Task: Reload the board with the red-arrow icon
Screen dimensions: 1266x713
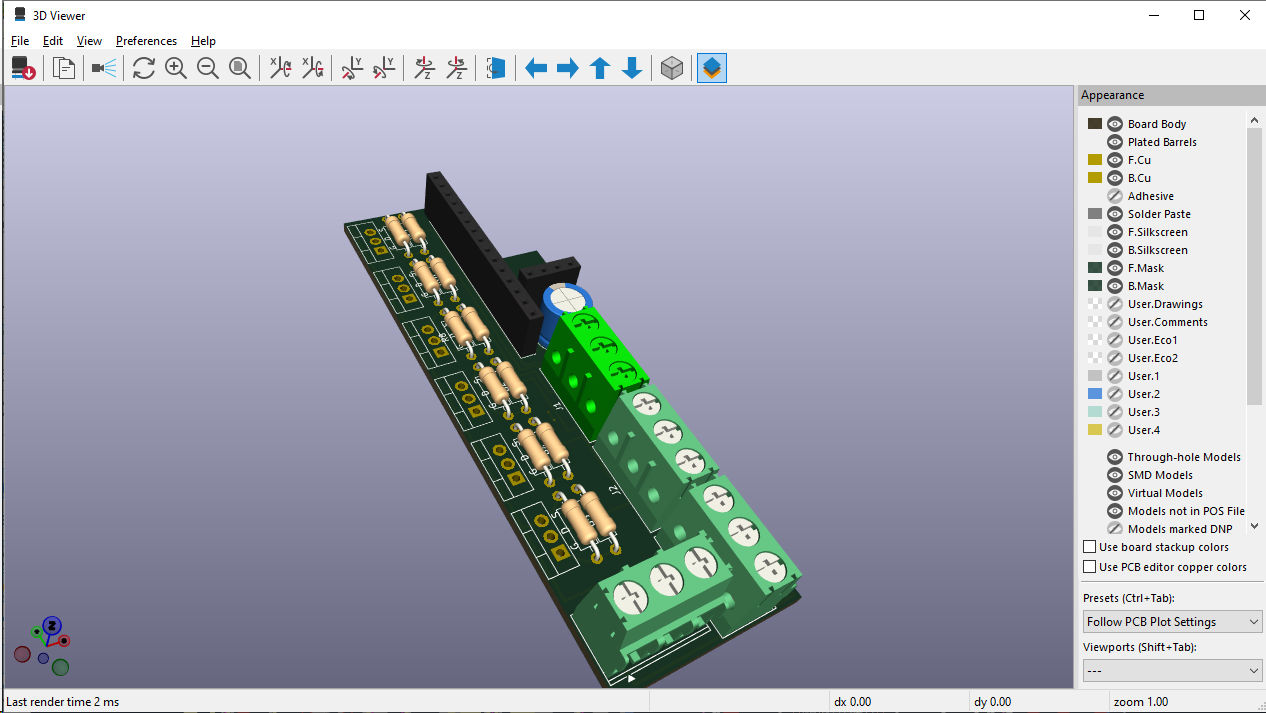Action: coord(24,68)
